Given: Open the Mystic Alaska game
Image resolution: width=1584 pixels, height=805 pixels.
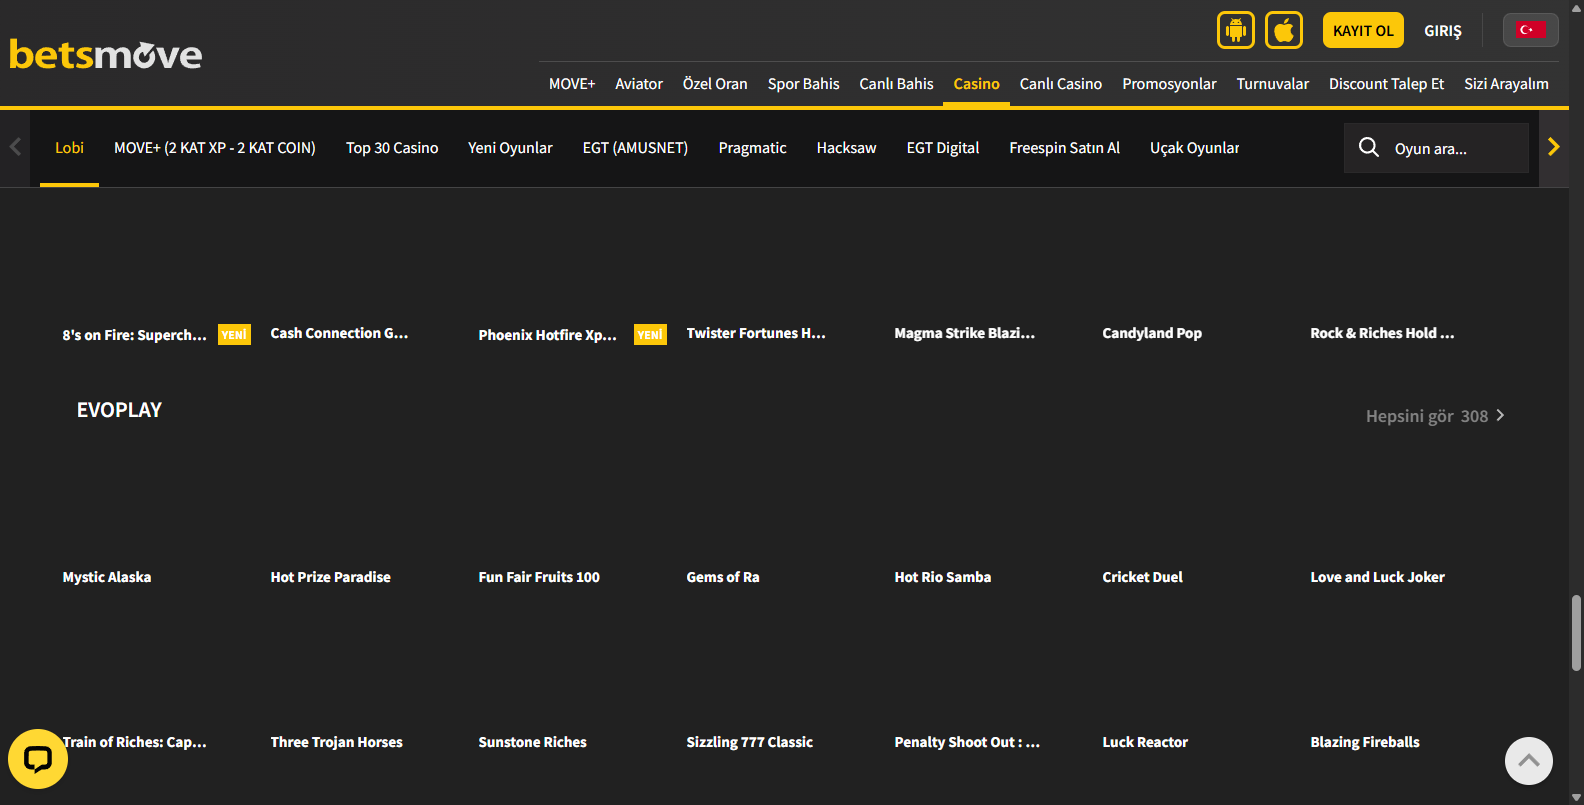Looking at the screenshot, I should tap(107, 577).
